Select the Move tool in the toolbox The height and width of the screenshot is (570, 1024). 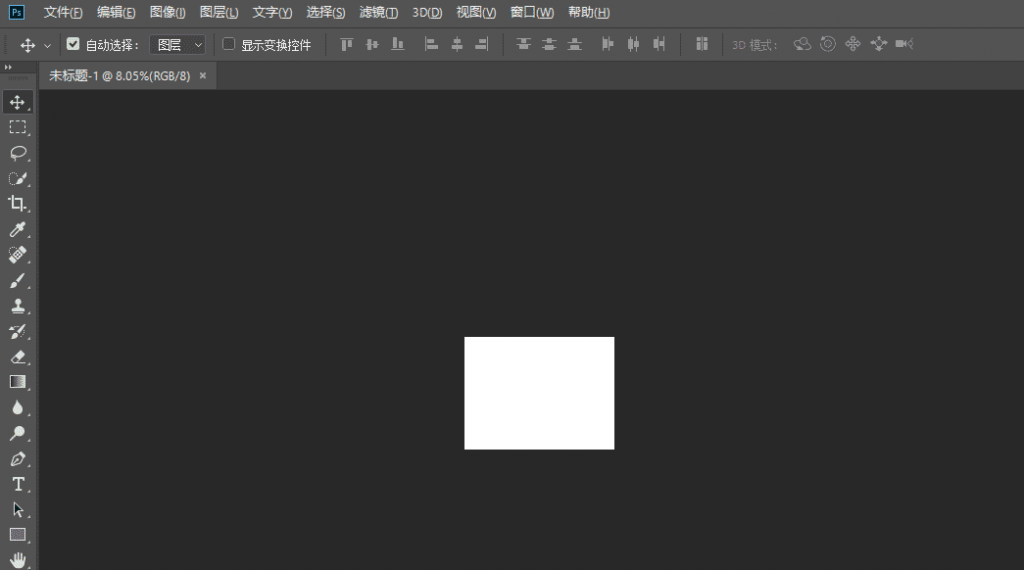(18, 103)
